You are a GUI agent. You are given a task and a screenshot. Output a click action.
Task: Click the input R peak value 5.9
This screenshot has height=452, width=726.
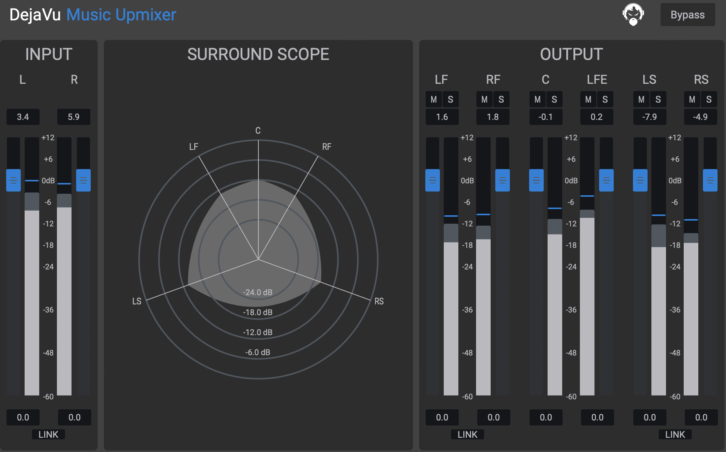tap(74, 117)
